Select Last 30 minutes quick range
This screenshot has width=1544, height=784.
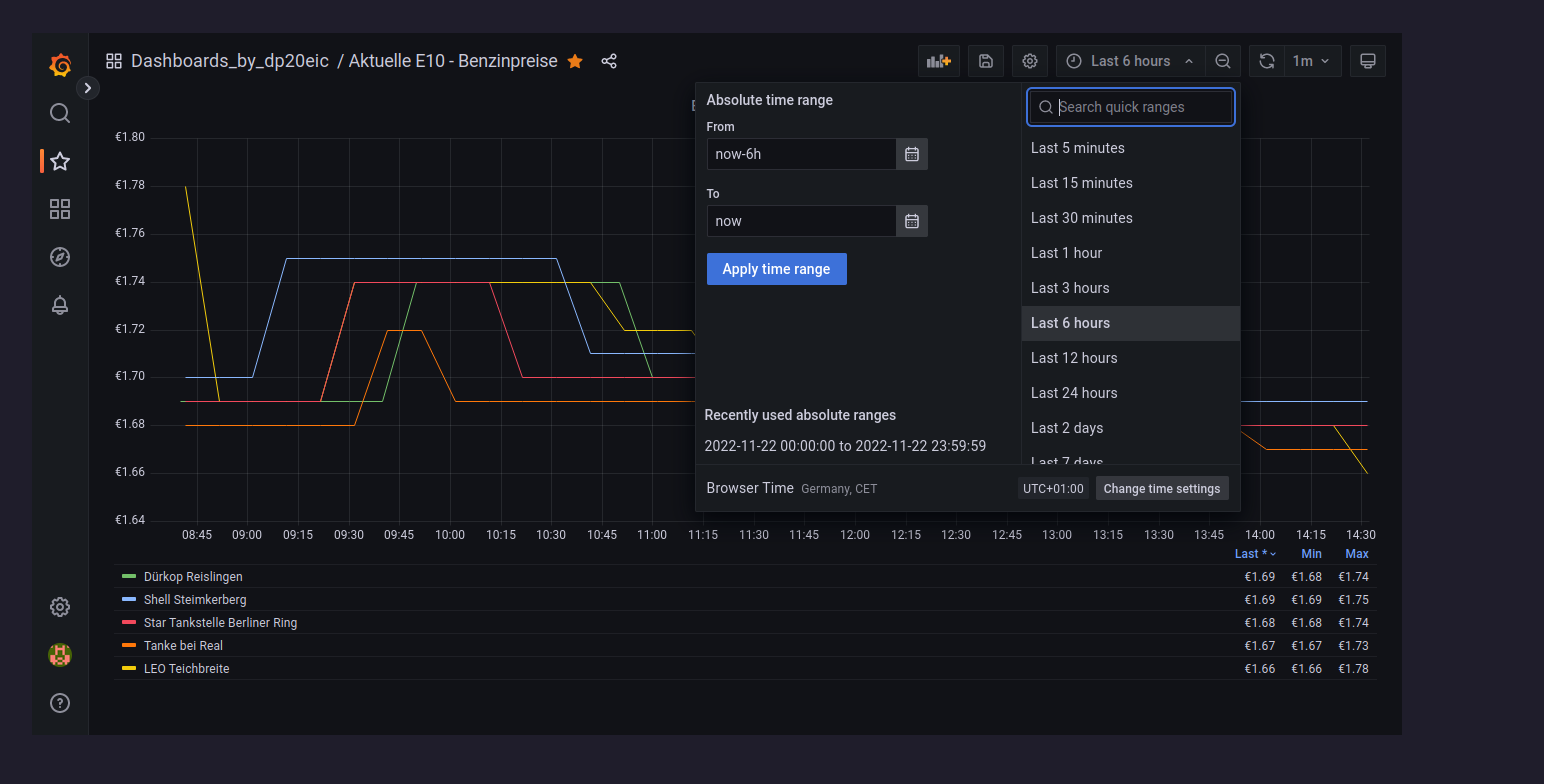1081,218
